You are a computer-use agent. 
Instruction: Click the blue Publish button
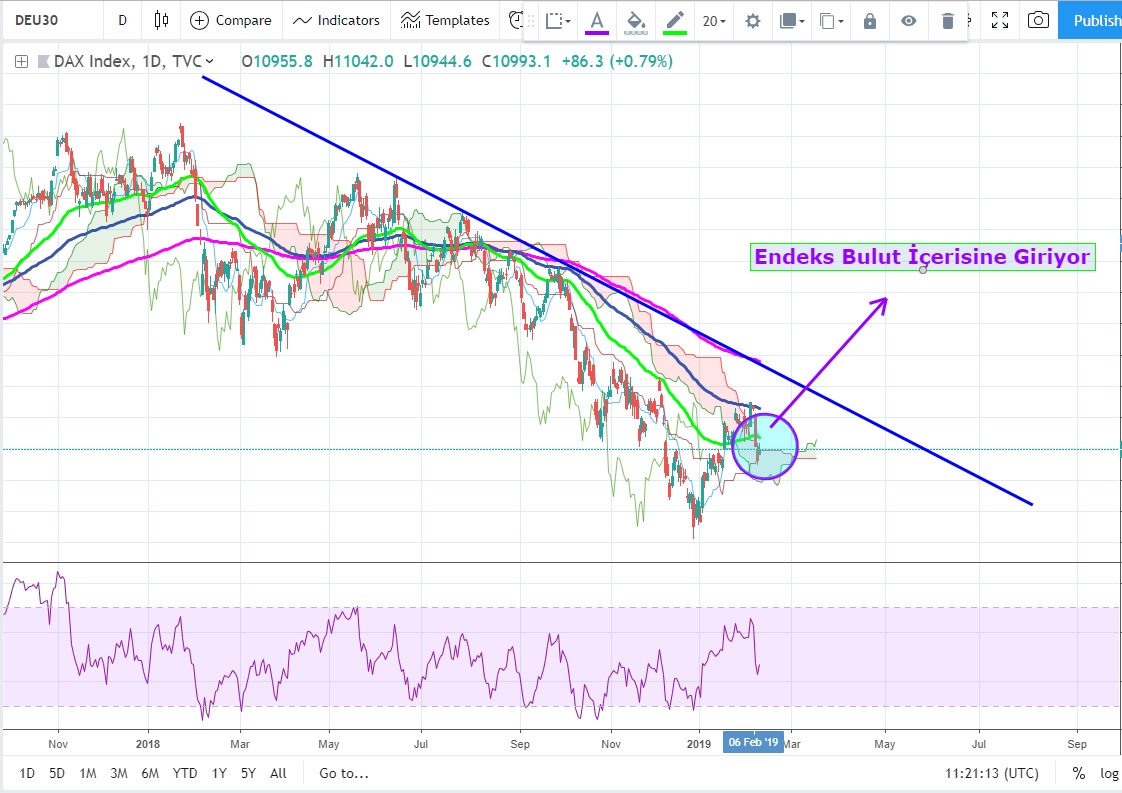pos(1095,20)
